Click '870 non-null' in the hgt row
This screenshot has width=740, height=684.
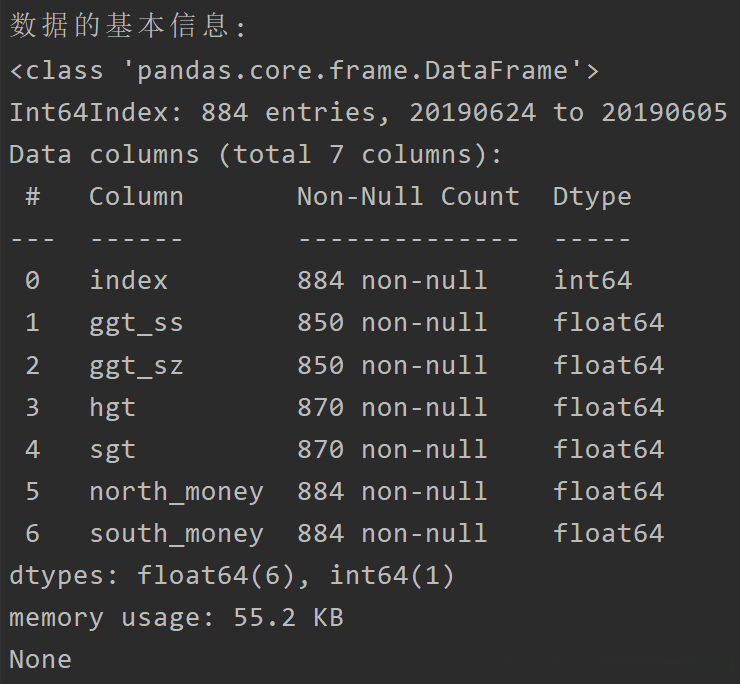(x=392, y=407)
